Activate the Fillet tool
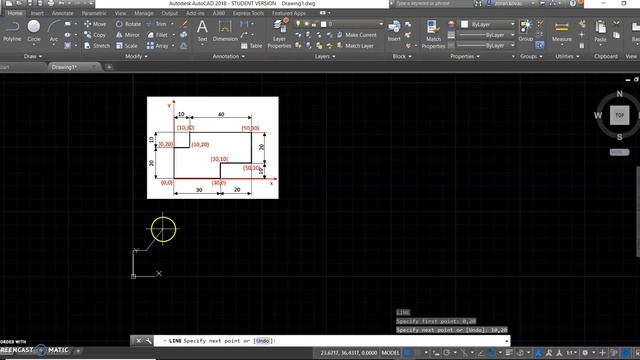Screen dimensions: 640x360 pos(158,35)
